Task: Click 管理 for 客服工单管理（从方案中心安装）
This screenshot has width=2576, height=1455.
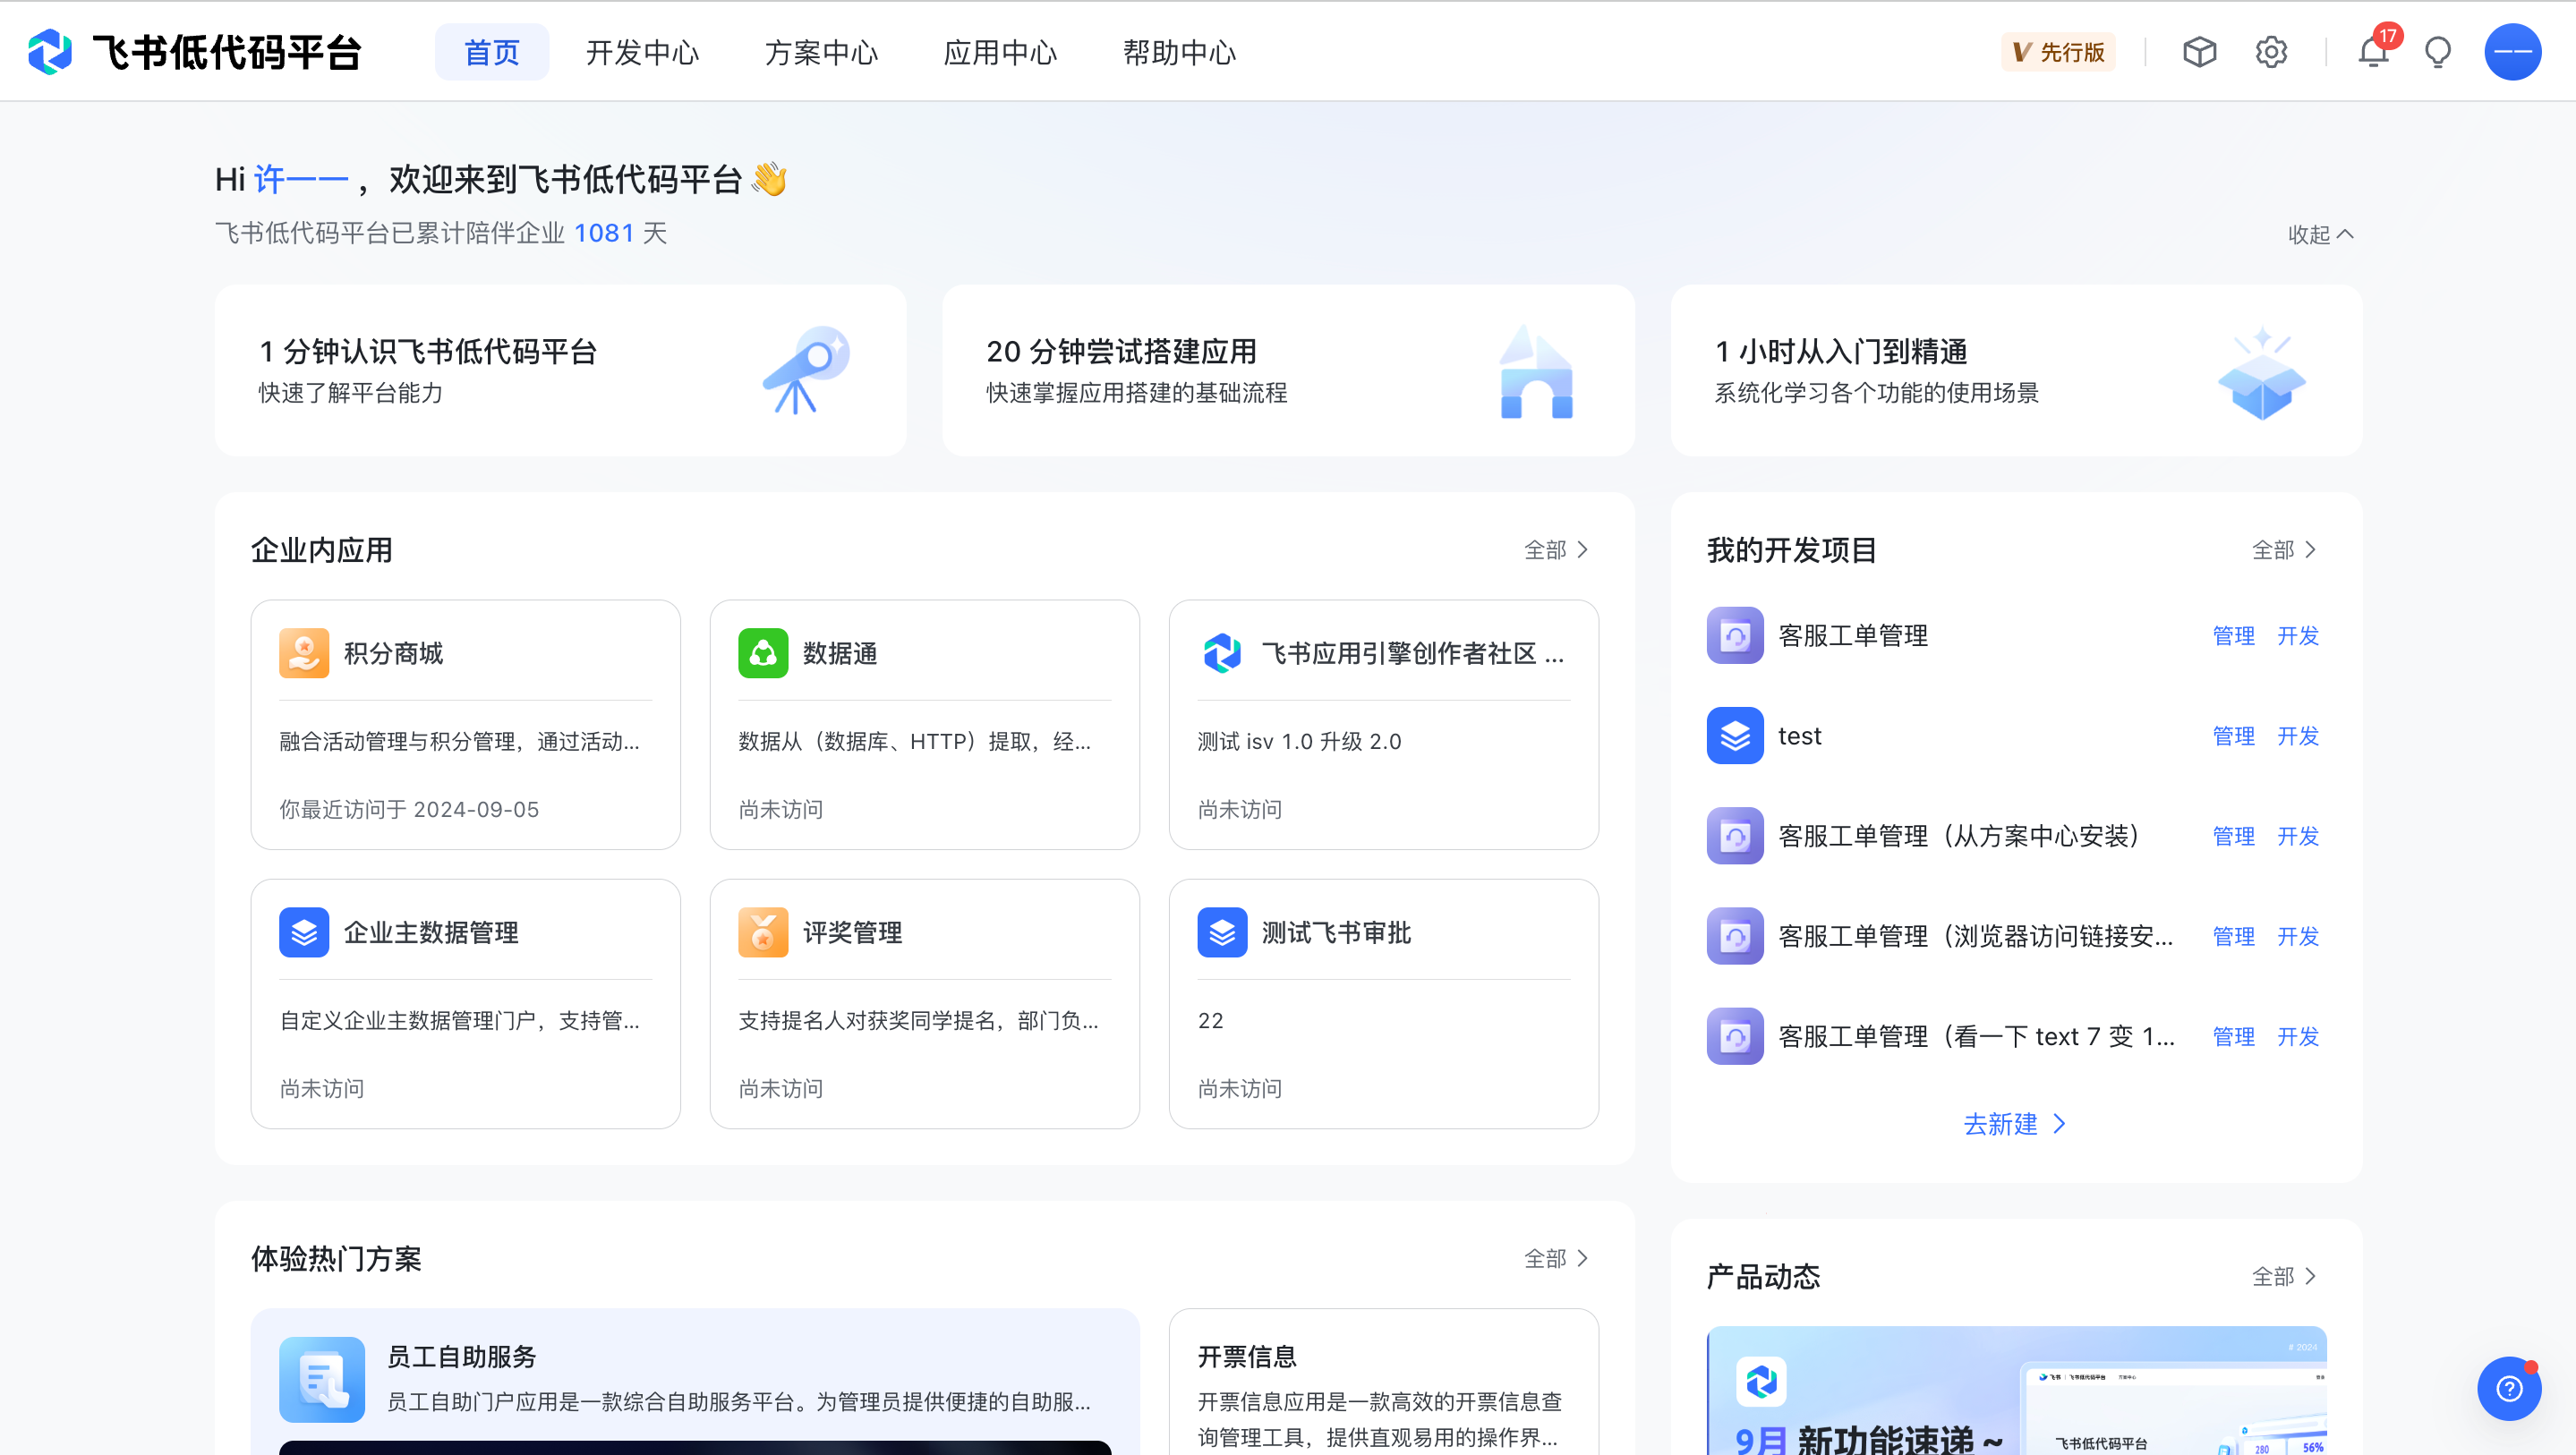Action: pos(2233,835)
